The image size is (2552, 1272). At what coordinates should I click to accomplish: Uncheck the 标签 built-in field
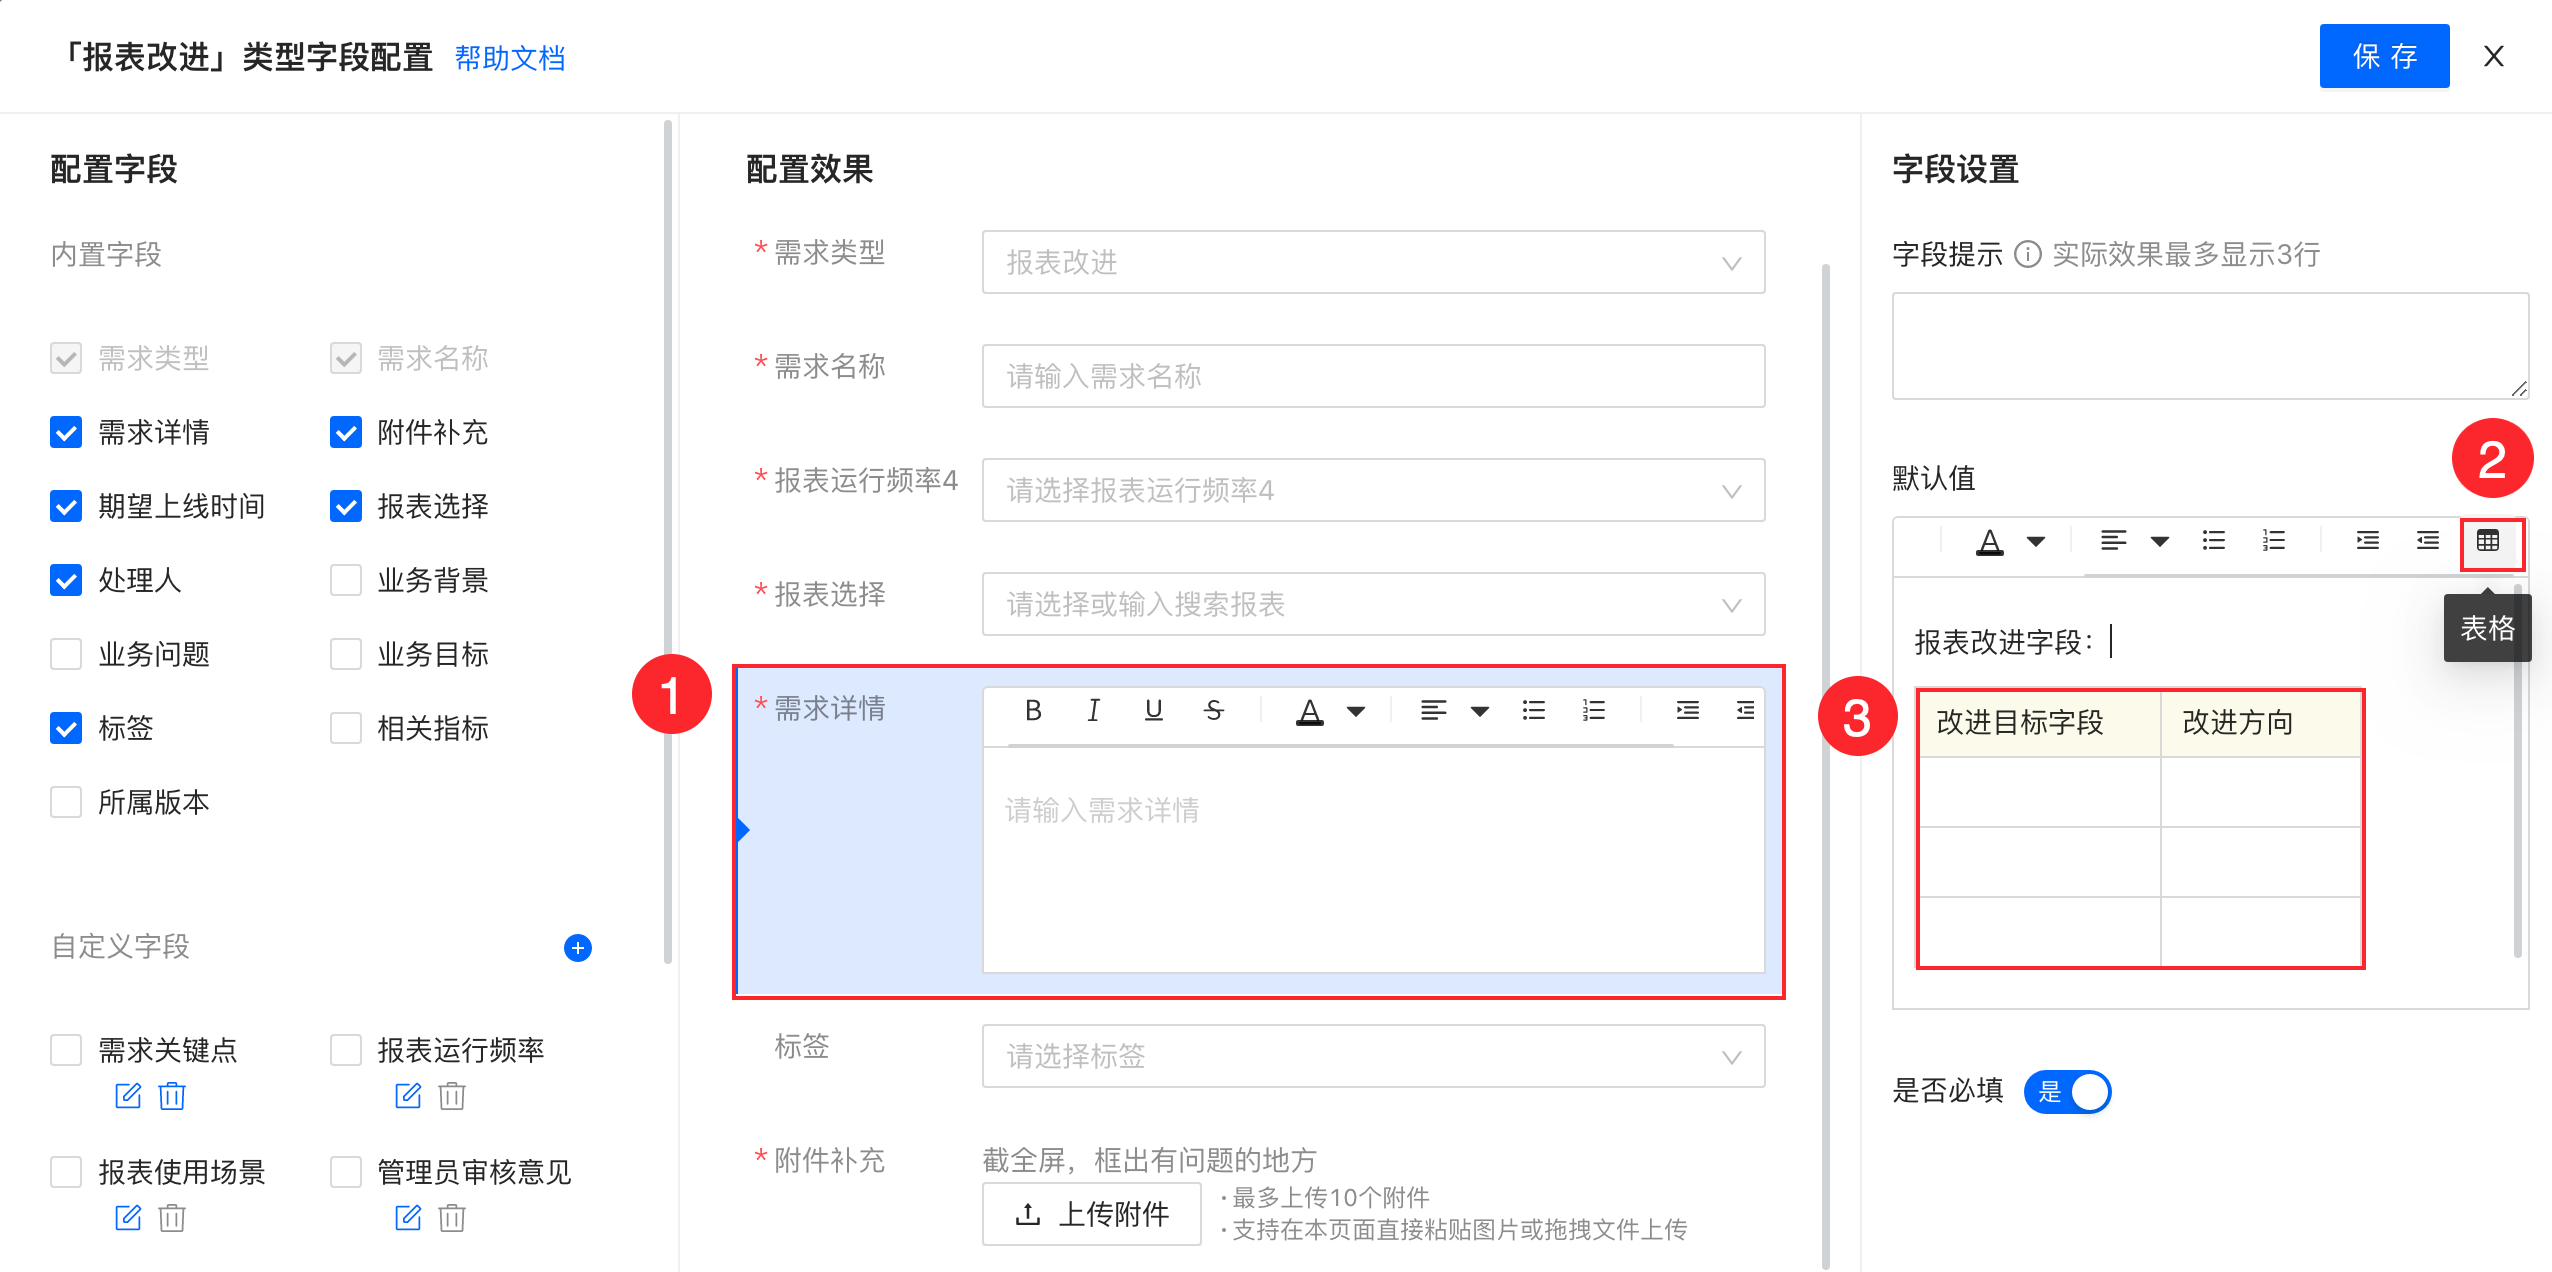click(66, 729)
